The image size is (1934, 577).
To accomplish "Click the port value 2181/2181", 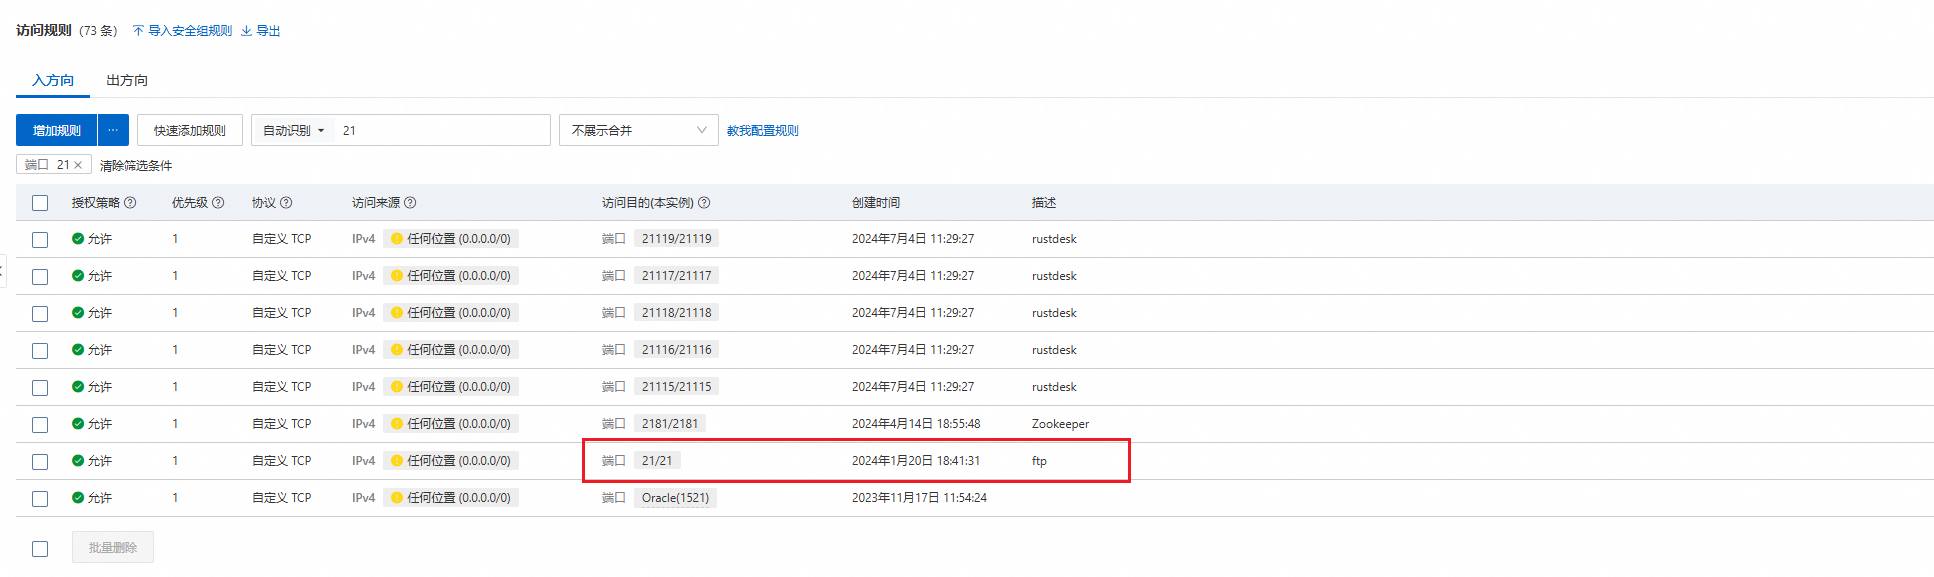I will (x=670, y=424).
